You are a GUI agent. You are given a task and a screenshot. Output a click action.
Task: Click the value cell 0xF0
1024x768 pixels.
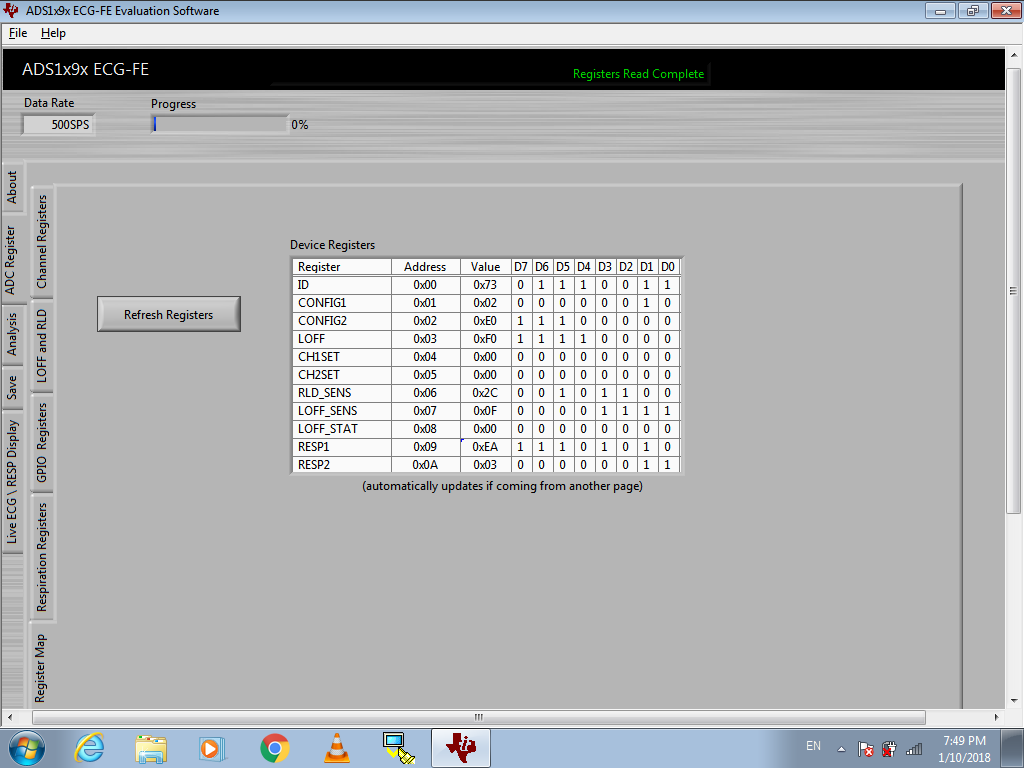pos(485,339)
